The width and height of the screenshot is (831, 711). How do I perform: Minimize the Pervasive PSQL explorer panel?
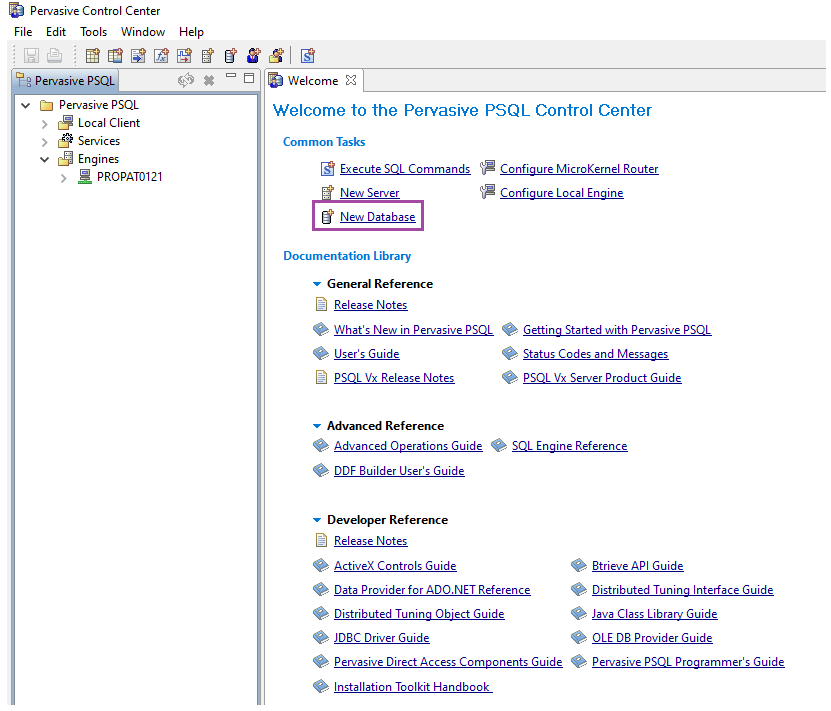pos(231,76)
